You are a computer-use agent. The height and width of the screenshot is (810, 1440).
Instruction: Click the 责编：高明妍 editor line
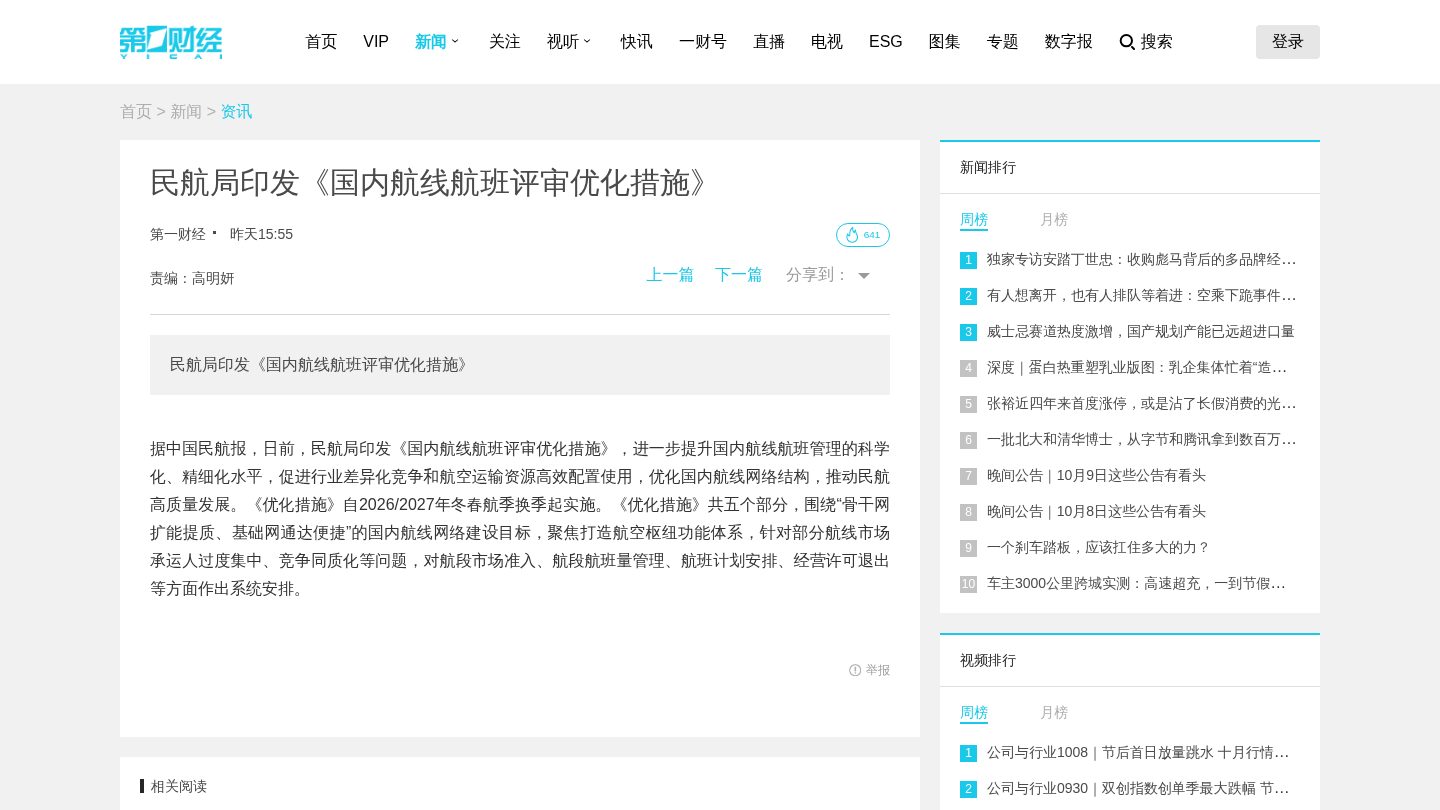point(192,278)
